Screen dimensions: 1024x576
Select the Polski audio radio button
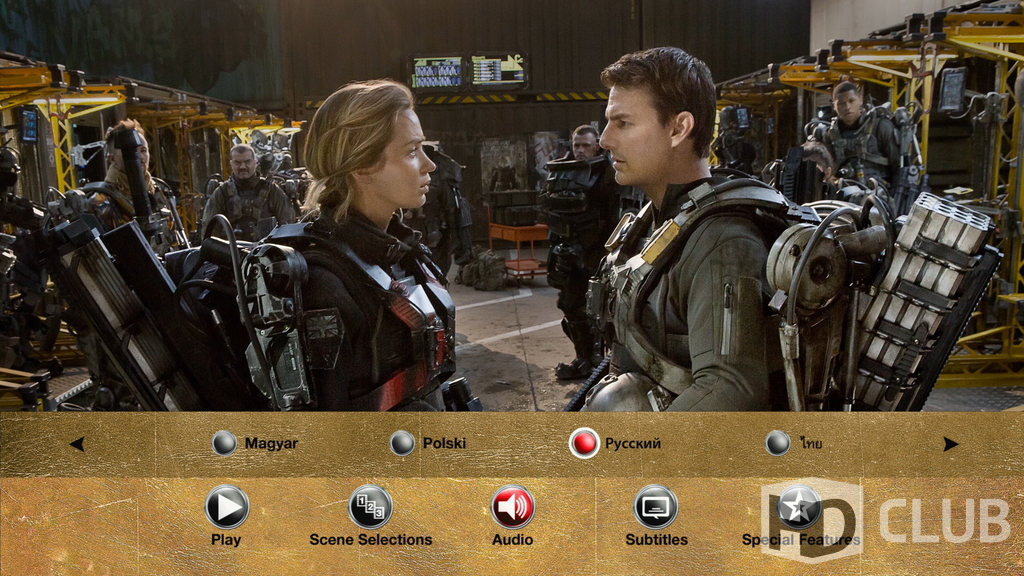point(402,443)
